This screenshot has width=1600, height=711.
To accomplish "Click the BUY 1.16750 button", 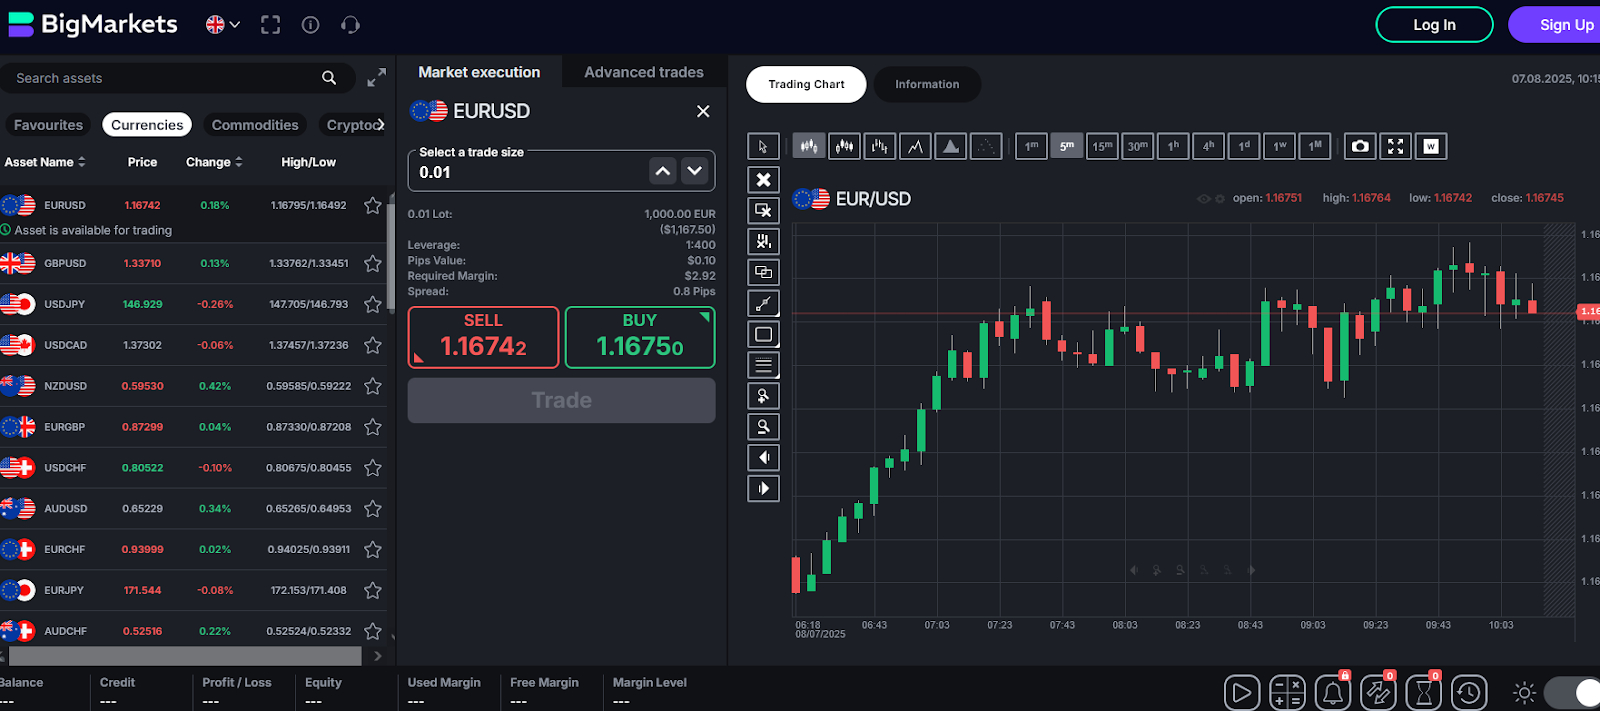I will point(640,337).
